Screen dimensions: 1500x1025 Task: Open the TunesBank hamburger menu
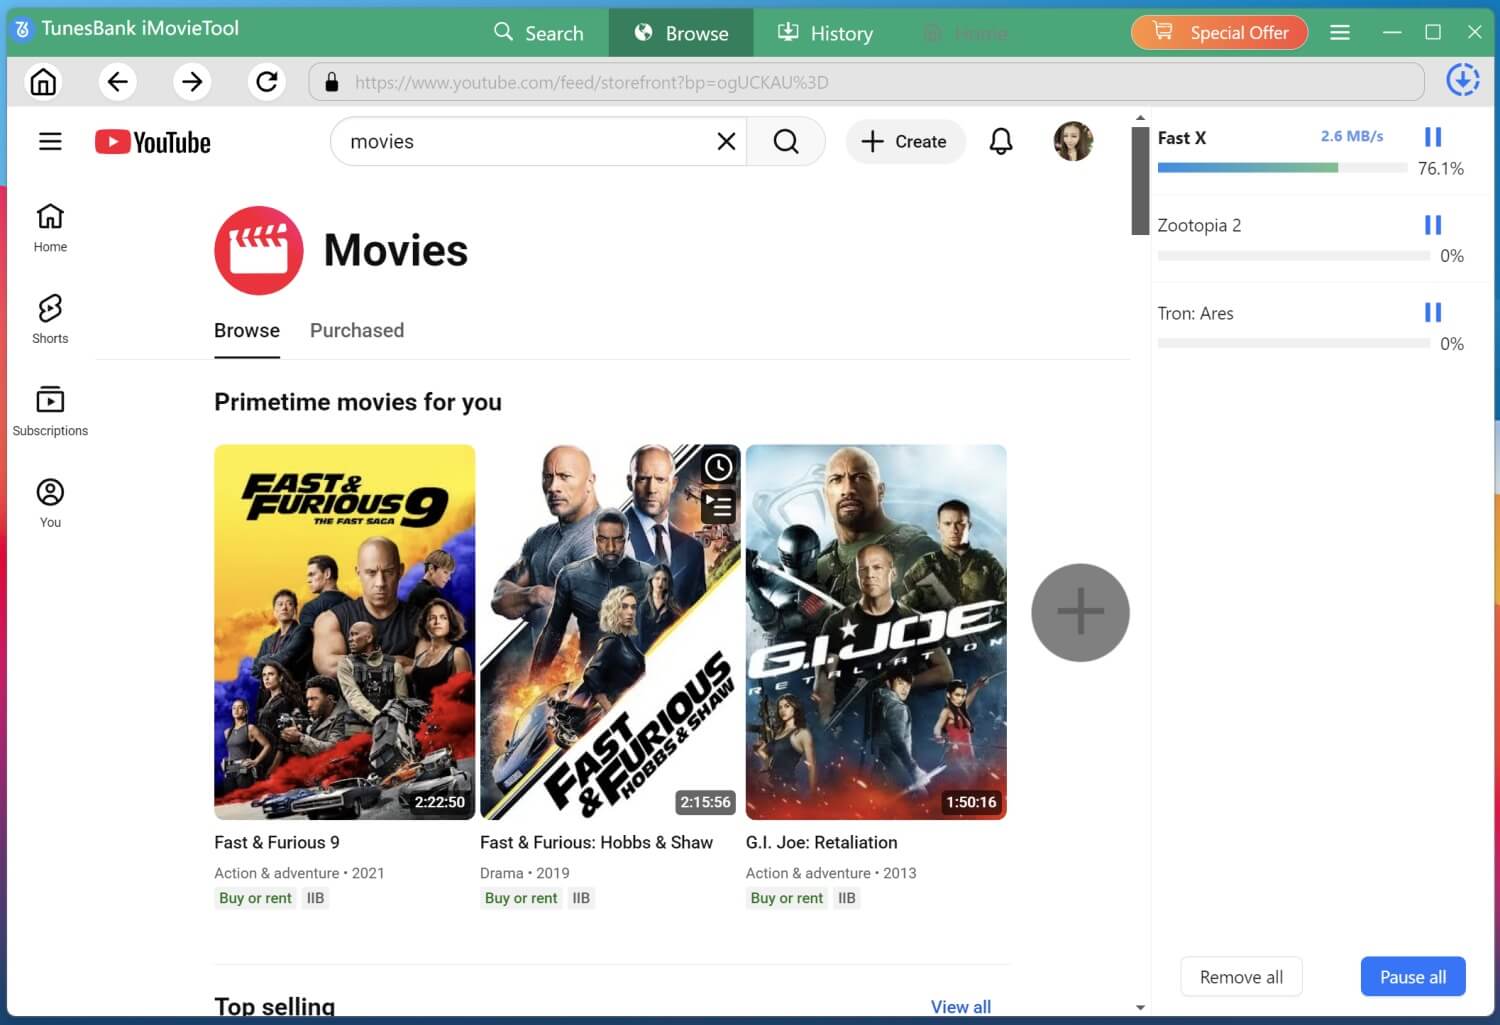[x=1340, y=31]
